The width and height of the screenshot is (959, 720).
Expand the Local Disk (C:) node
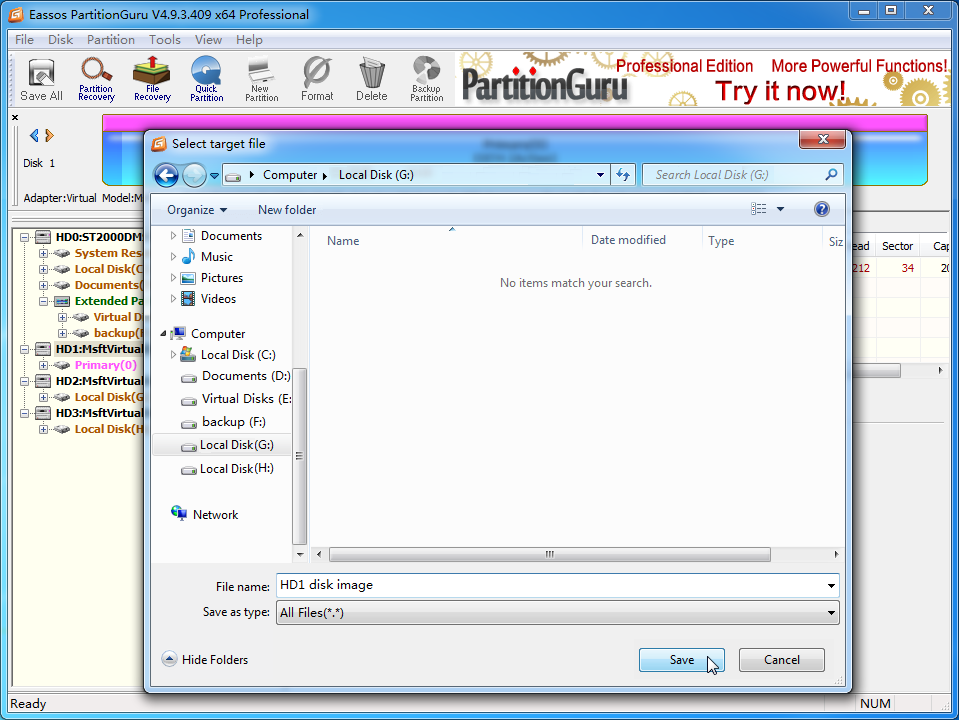173,355
